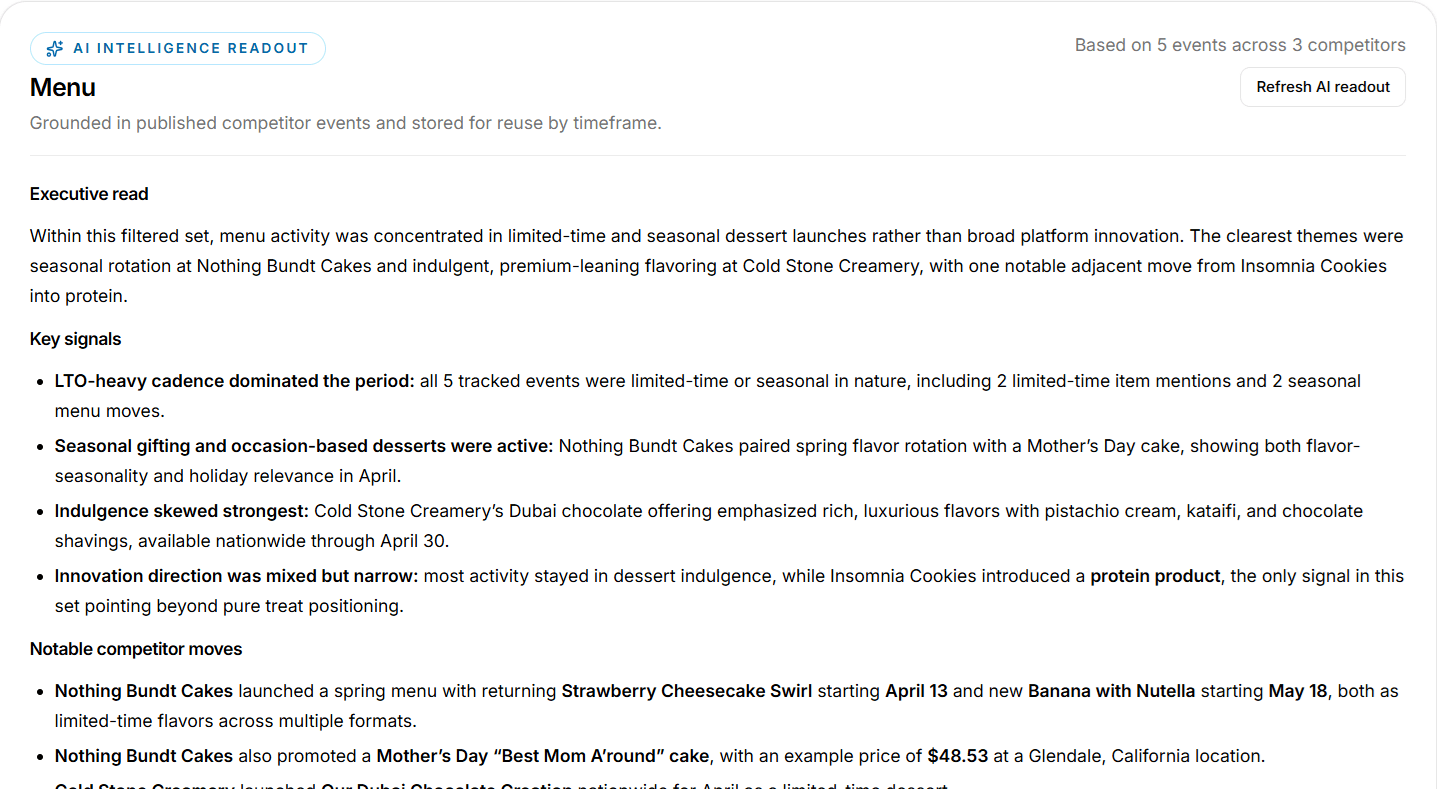Click the bold '$48.53' price
The image size is (1437, 789).
[x=957, y=756]
